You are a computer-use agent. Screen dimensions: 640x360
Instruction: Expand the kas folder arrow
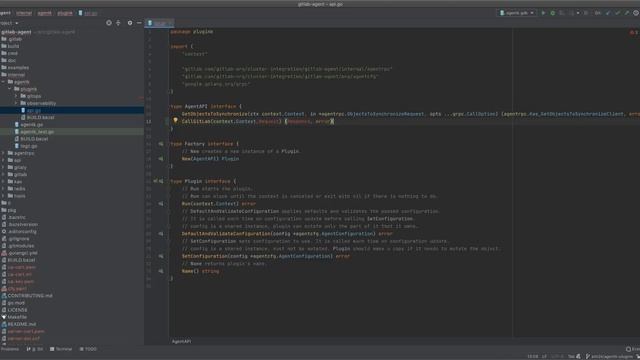(x=4, y=182)
